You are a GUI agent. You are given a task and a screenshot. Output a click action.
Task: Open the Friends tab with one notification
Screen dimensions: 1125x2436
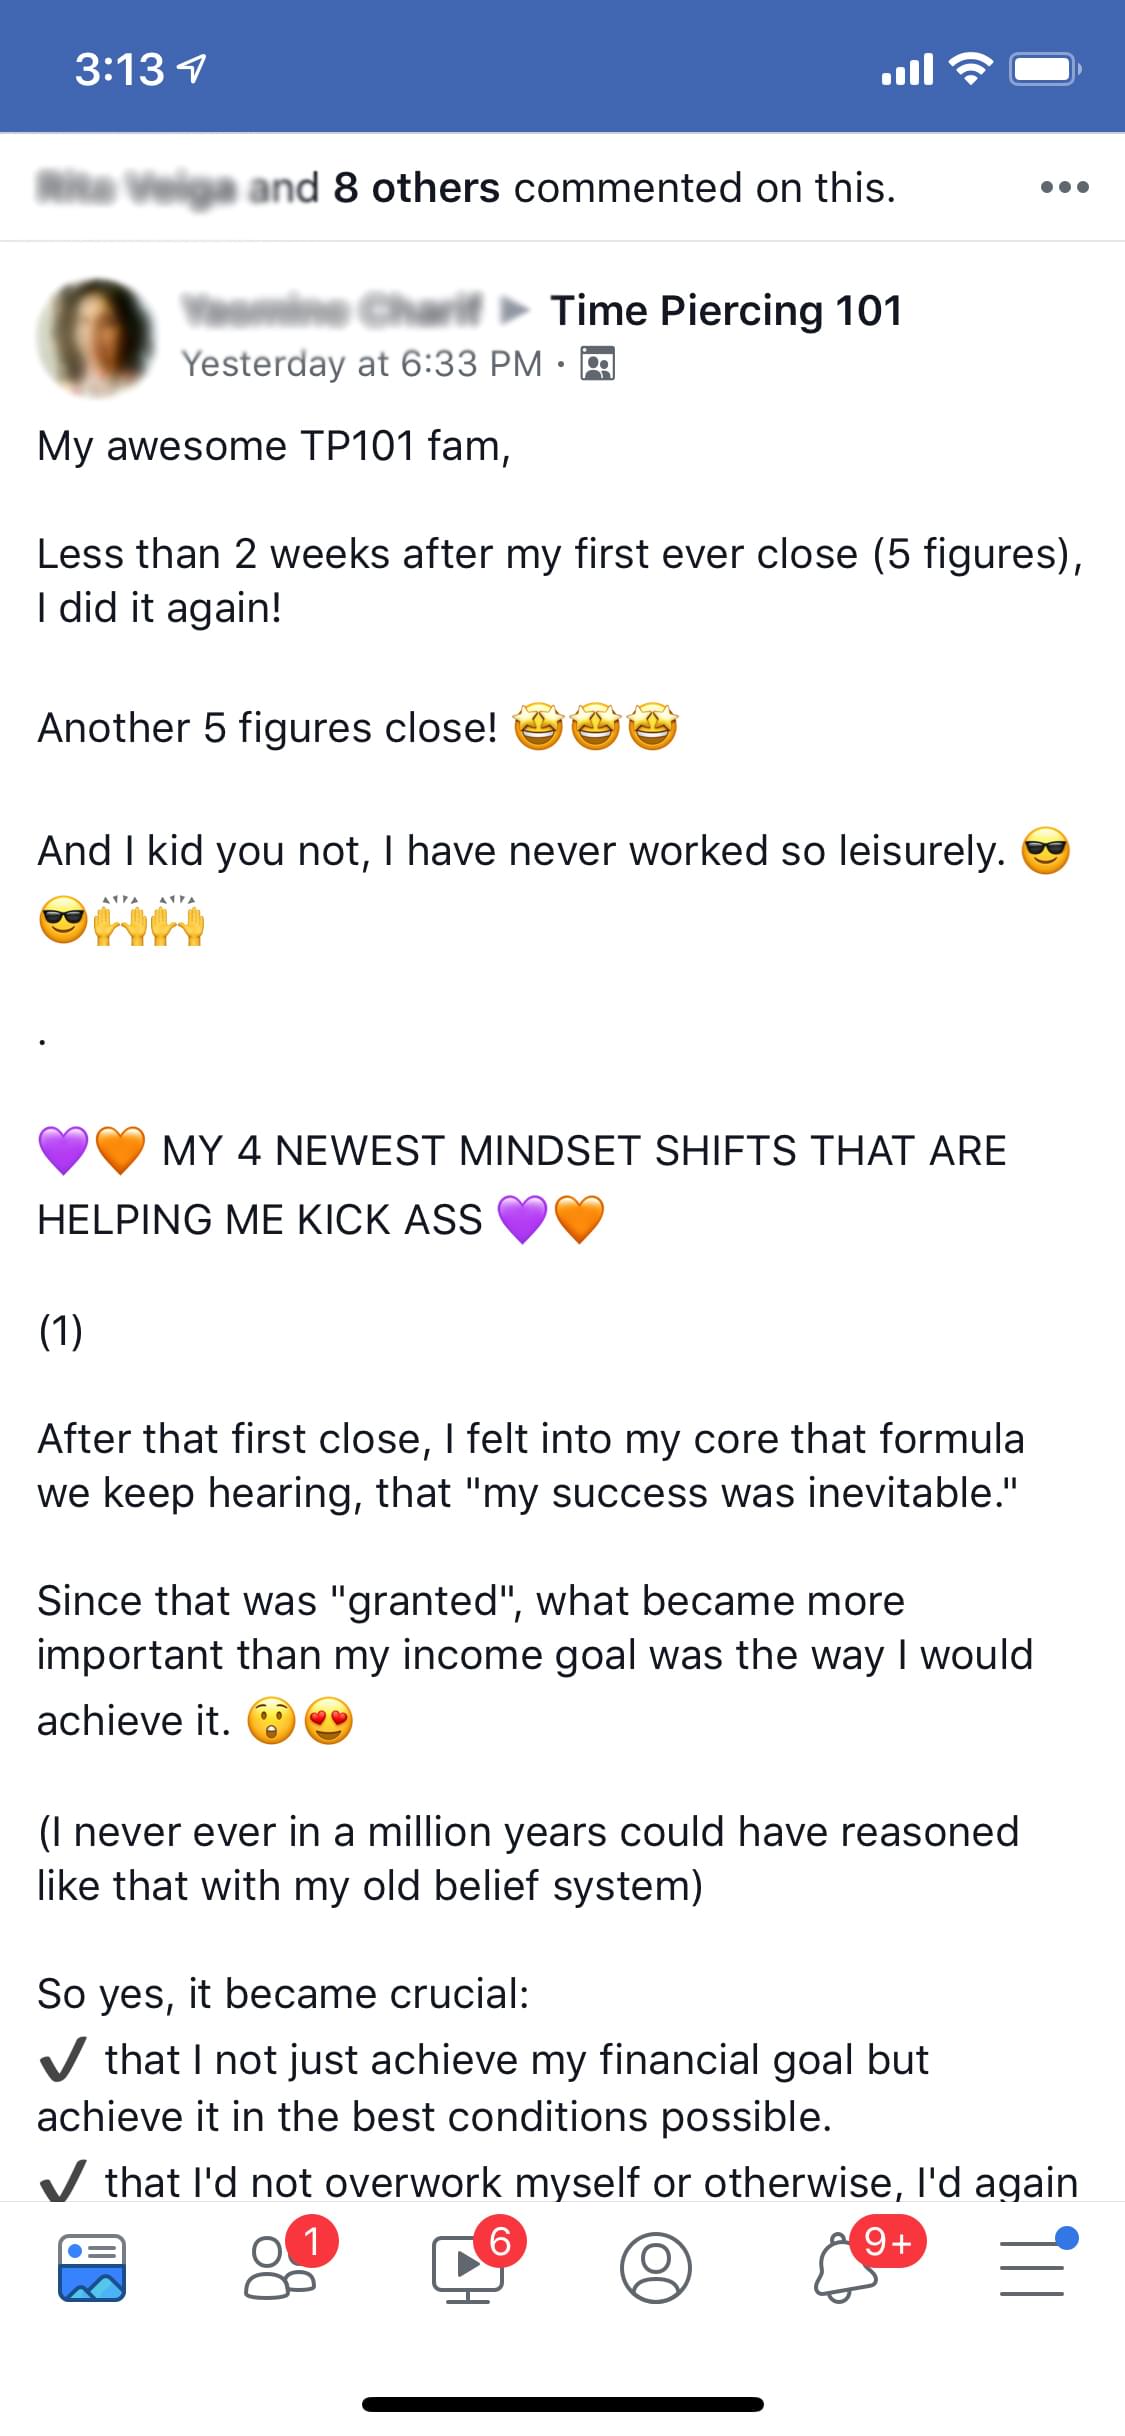pos(281,2267)
